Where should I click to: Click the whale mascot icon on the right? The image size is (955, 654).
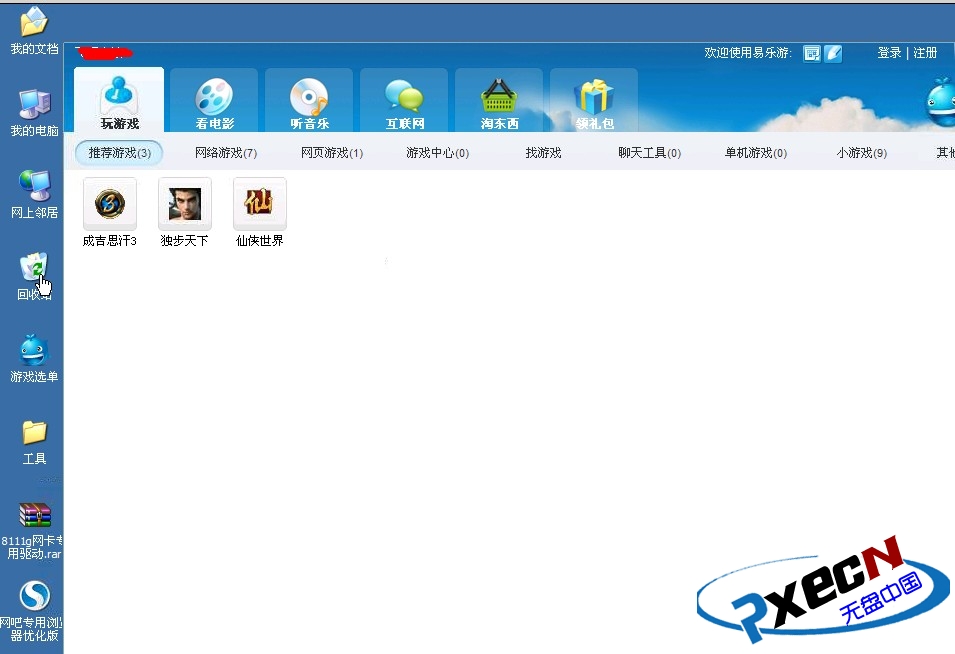938,104
